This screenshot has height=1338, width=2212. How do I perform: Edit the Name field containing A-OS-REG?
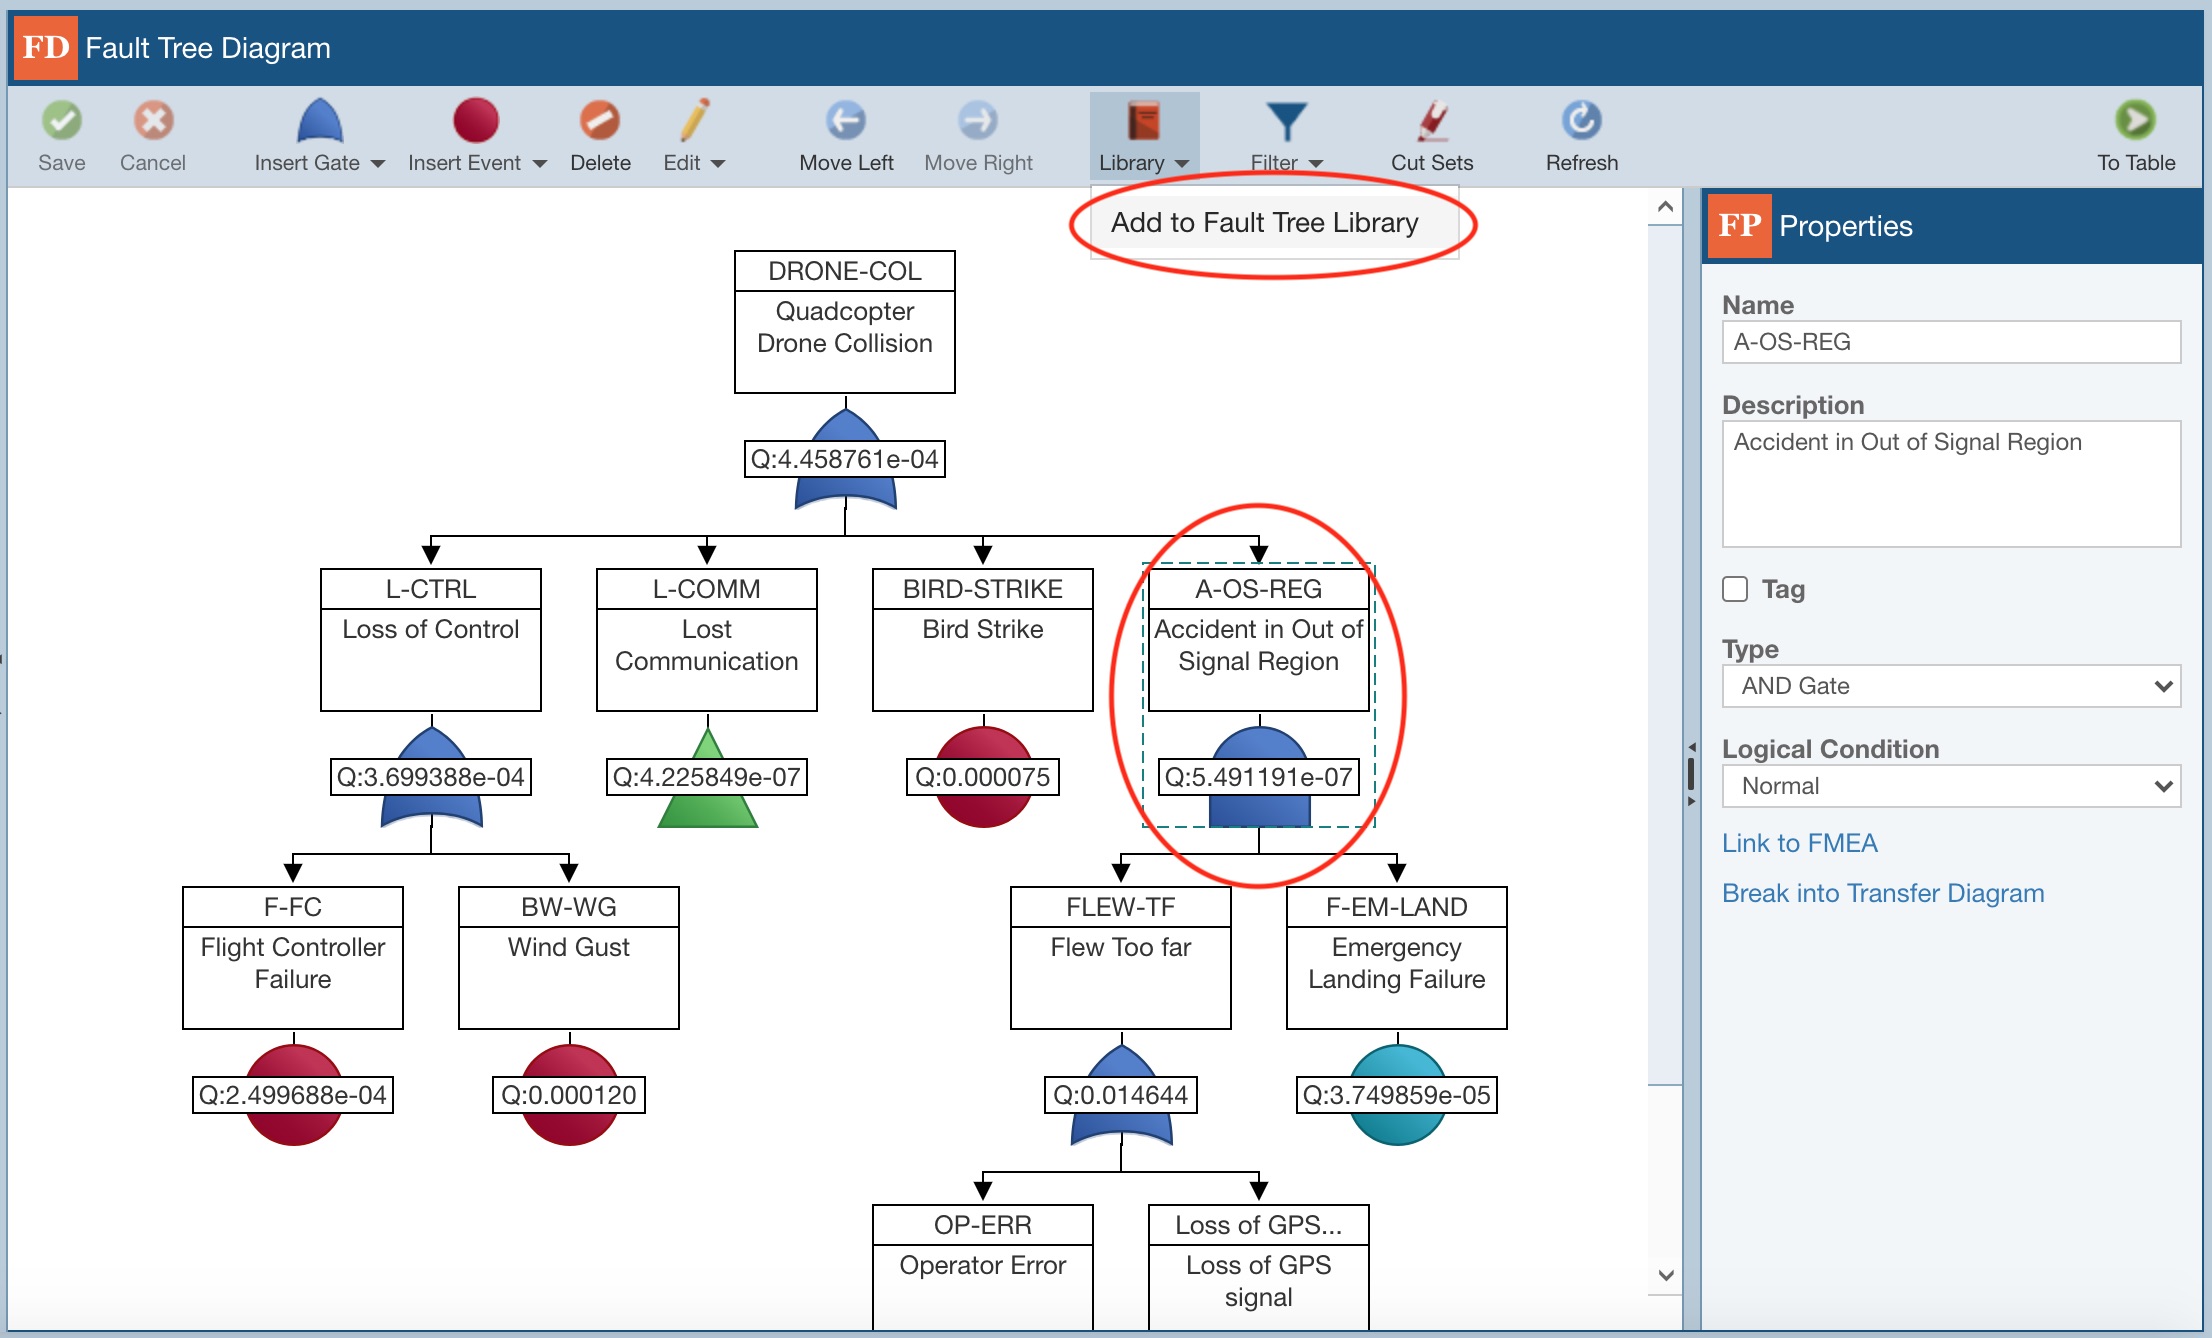tap(1950, 341)
